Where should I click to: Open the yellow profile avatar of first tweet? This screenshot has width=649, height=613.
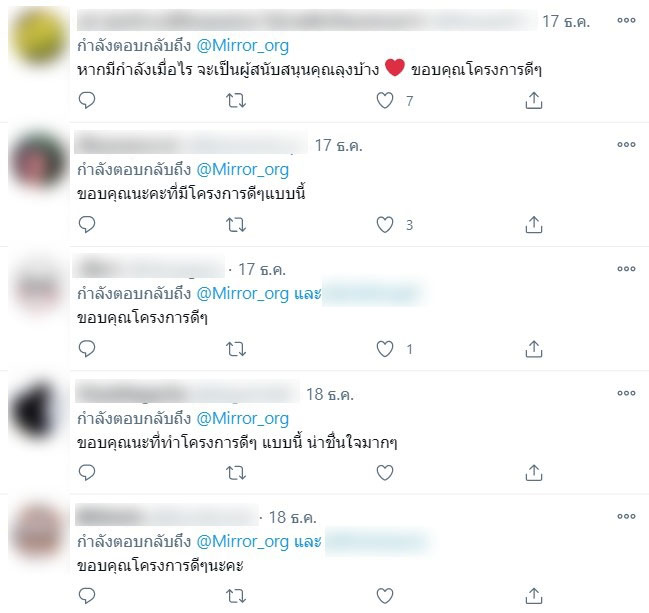[x=38, y=37]
